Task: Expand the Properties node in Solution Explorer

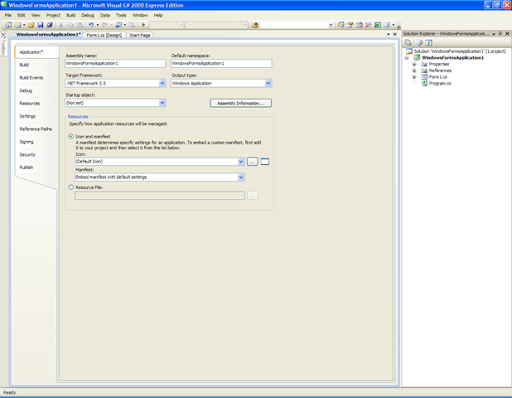Action: (x=414, y=64)
